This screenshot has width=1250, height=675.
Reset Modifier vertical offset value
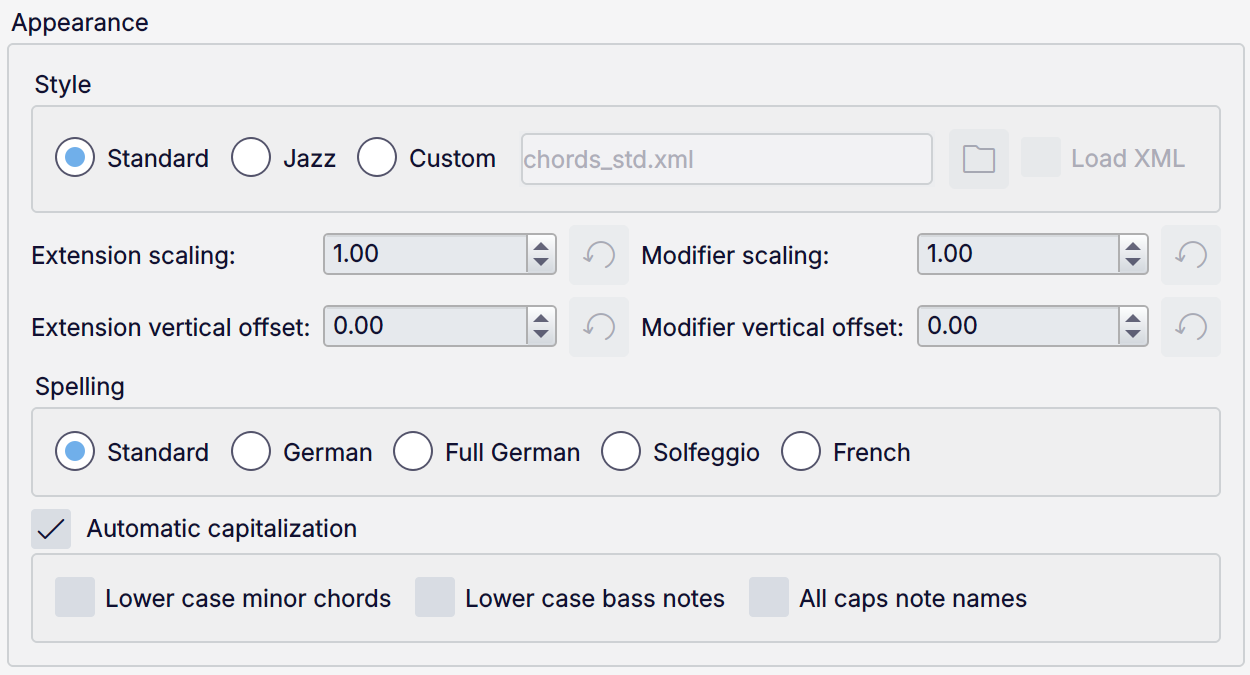pos(1191,327)
